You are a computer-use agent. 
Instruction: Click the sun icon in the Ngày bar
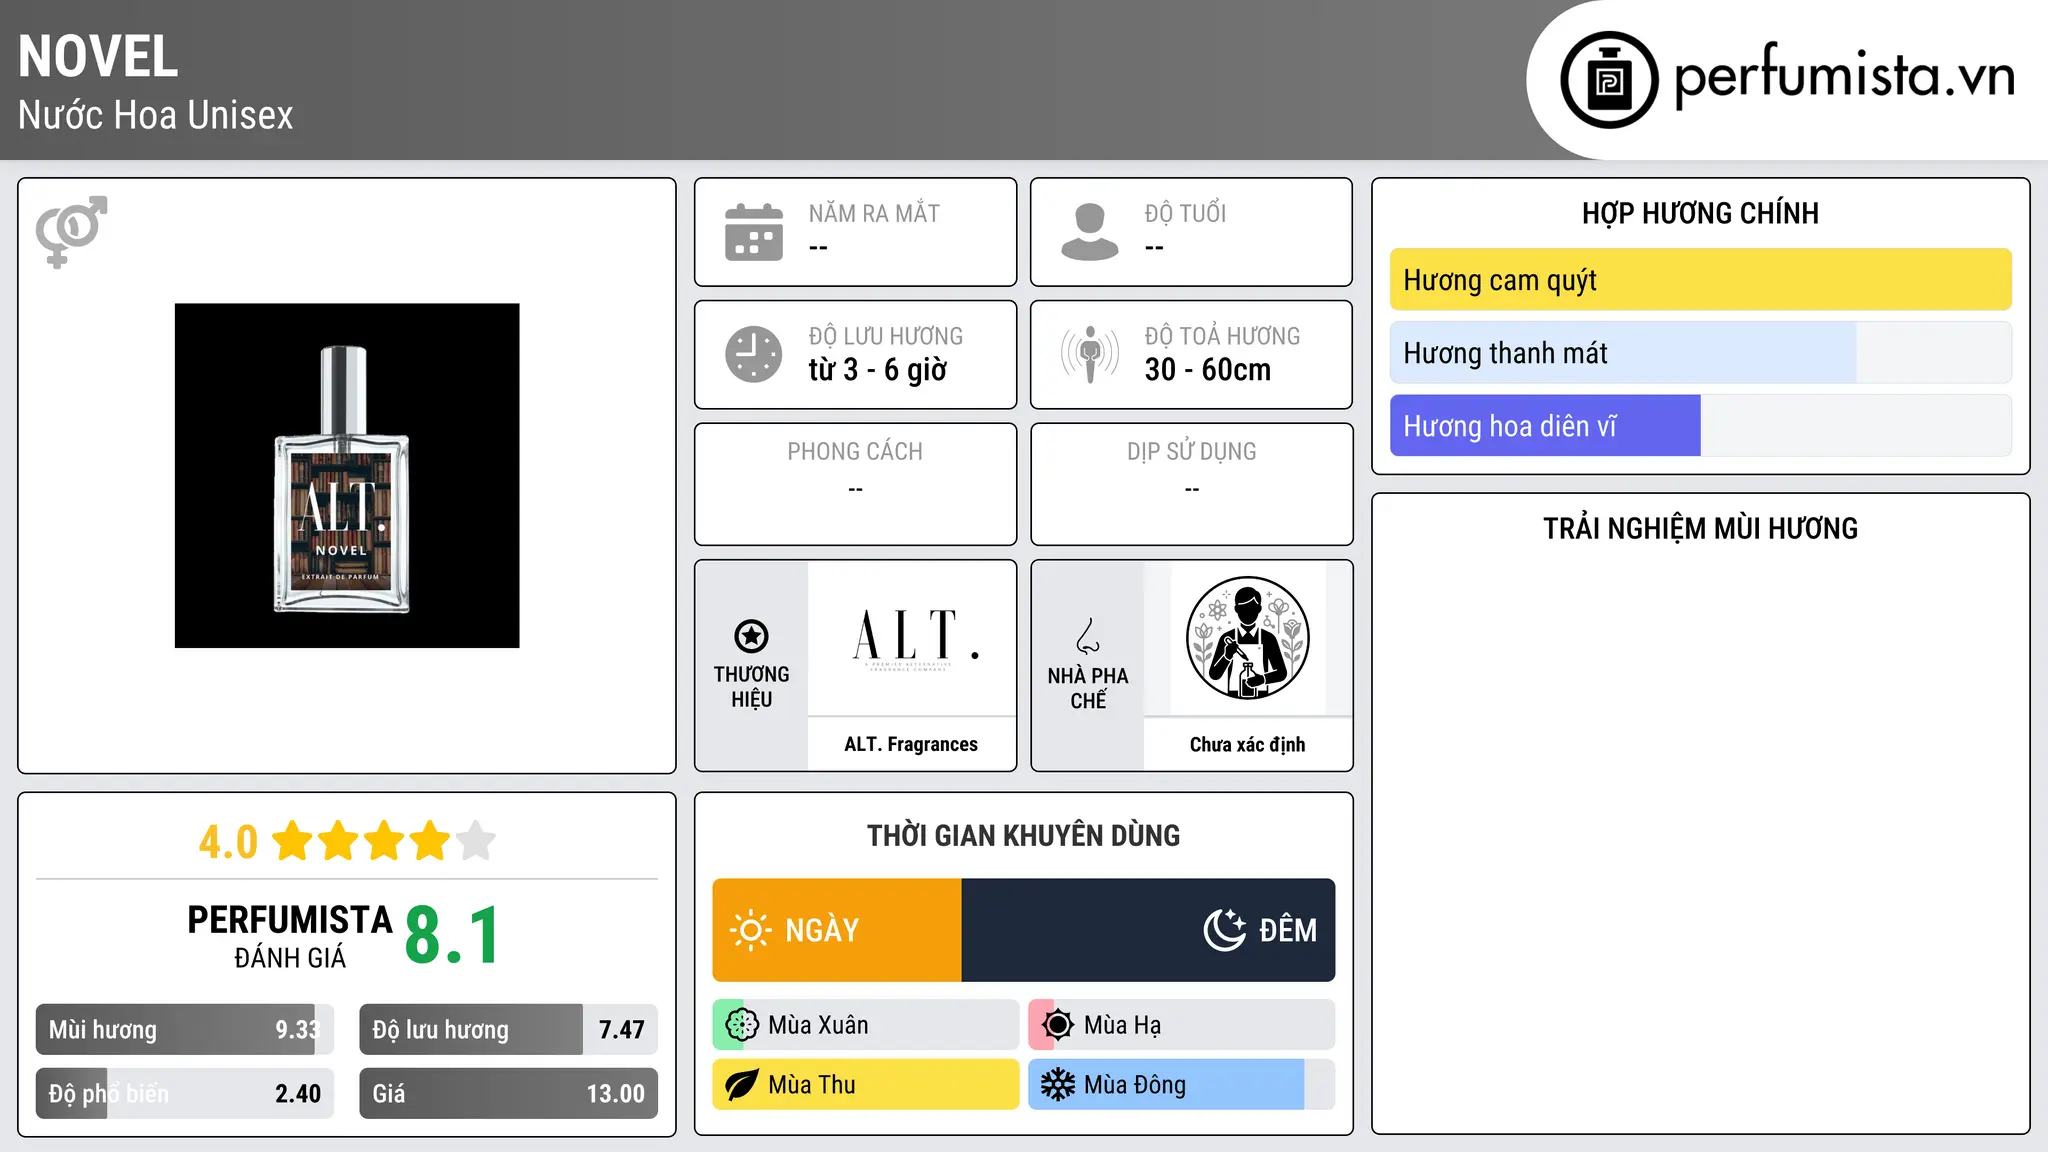click(750, 930)
